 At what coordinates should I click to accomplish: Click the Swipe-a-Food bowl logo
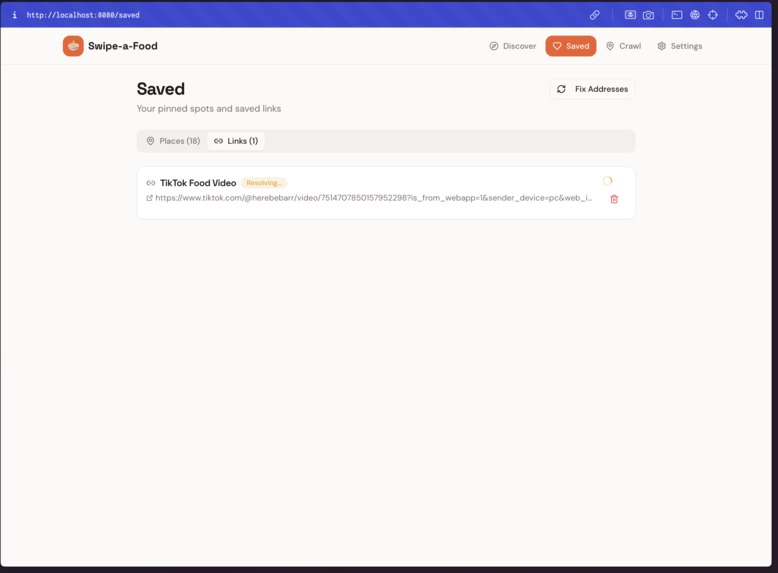pyautogui.click(x=73, y=46)
